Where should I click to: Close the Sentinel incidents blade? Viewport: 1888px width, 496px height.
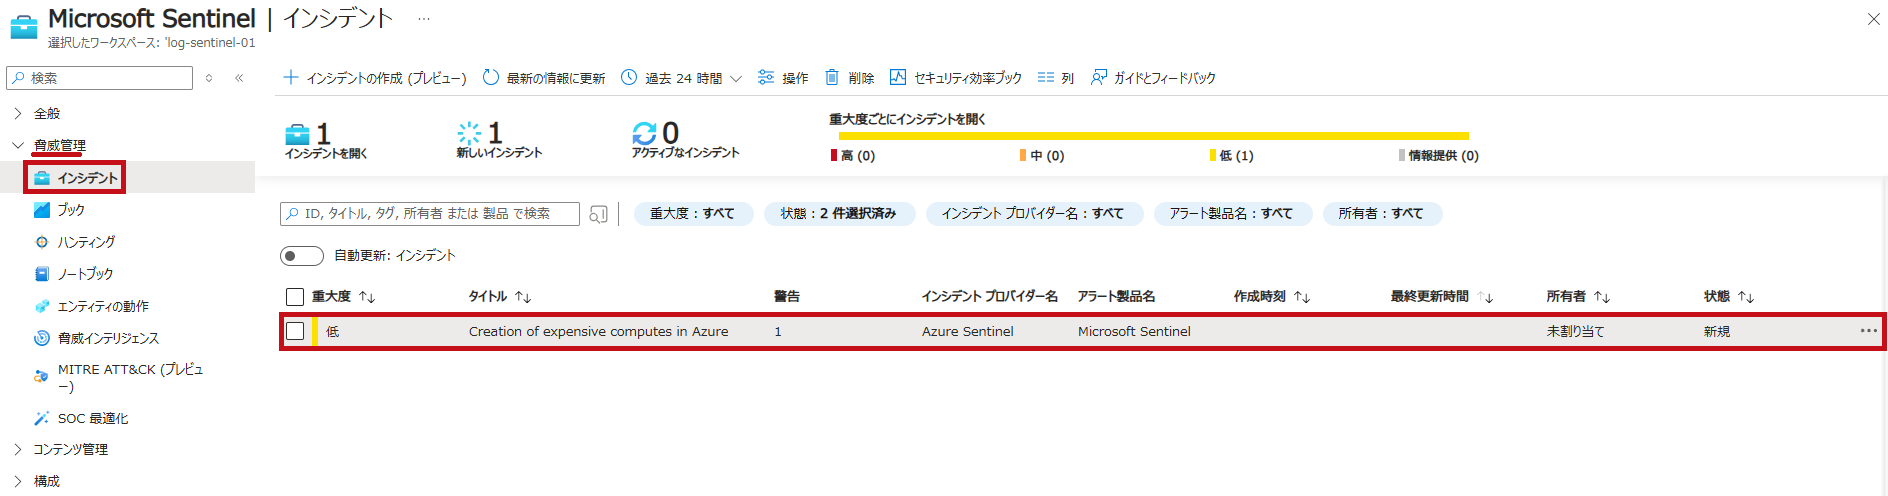click(1873, 19)
